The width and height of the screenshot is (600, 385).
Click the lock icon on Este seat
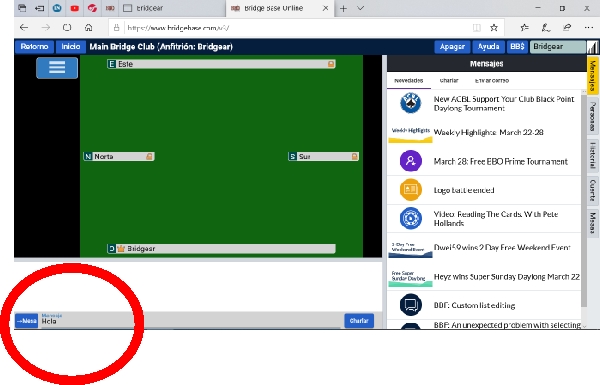click(331, 64)
